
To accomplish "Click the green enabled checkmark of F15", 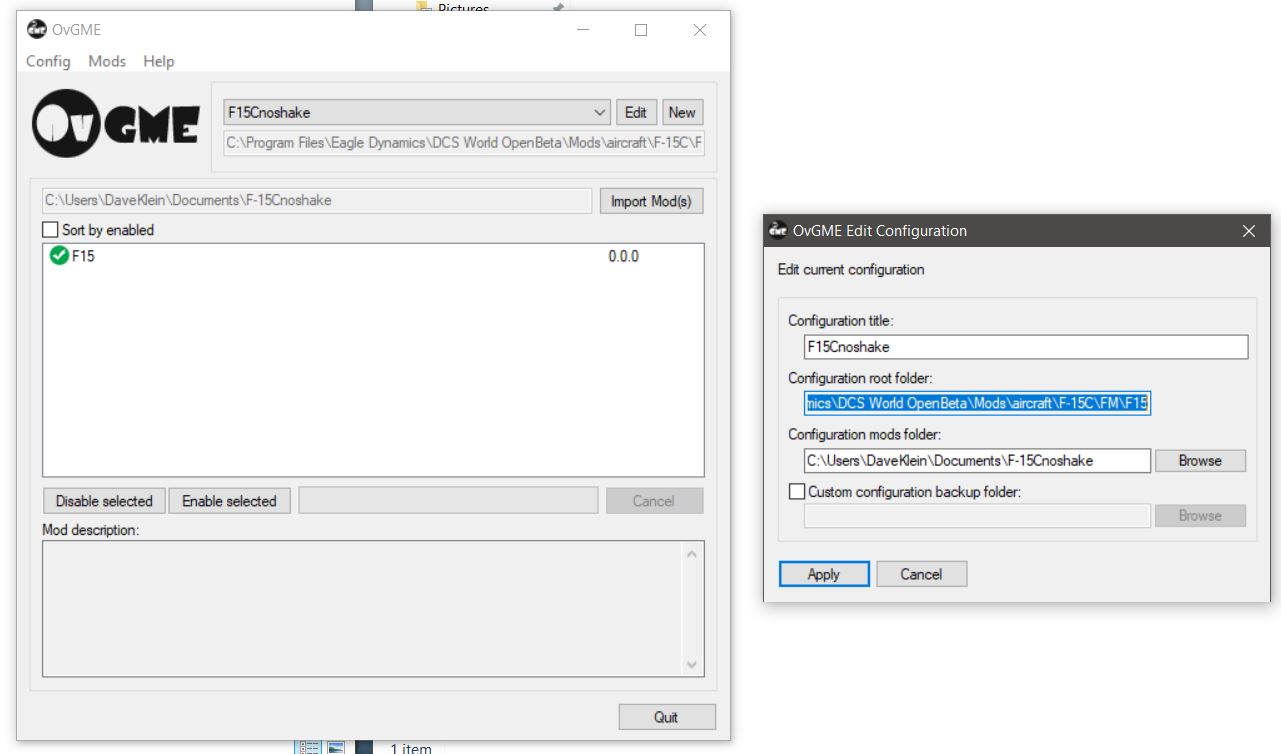I will (x=59, y=256).
